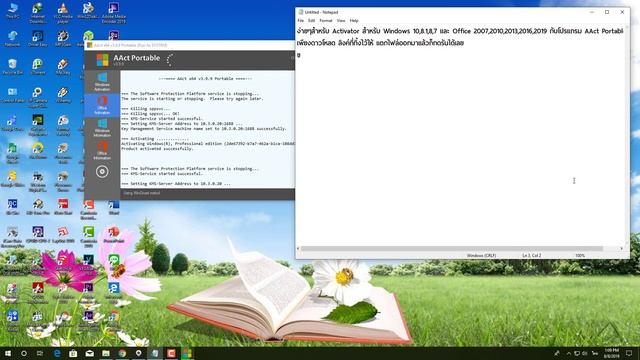The width and height of the screenshot is (640, 360).
Task: Open PowerPoint desktop icon
Action: [x=113, y=235]
